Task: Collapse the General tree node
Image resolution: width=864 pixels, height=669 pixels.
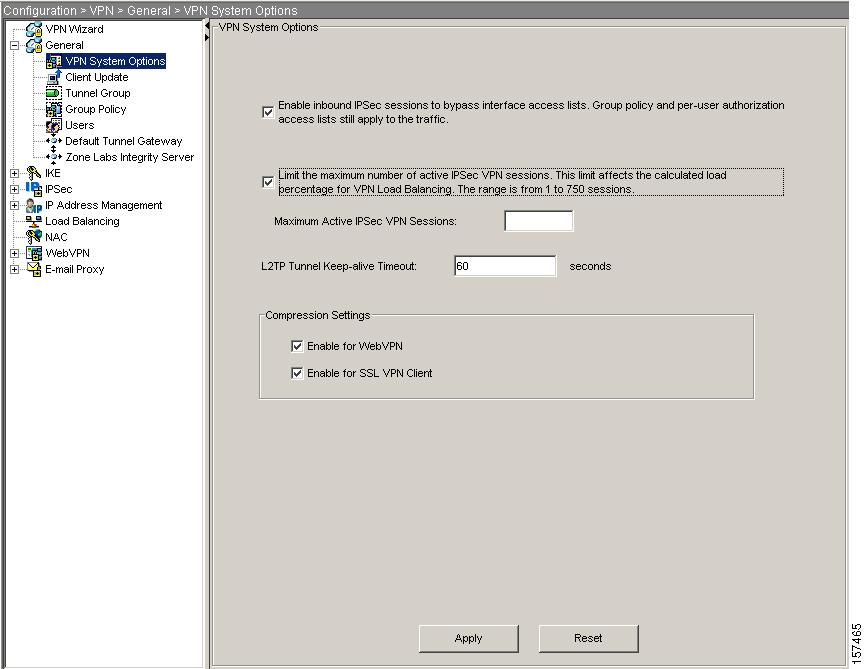Action: pos(14,45)
